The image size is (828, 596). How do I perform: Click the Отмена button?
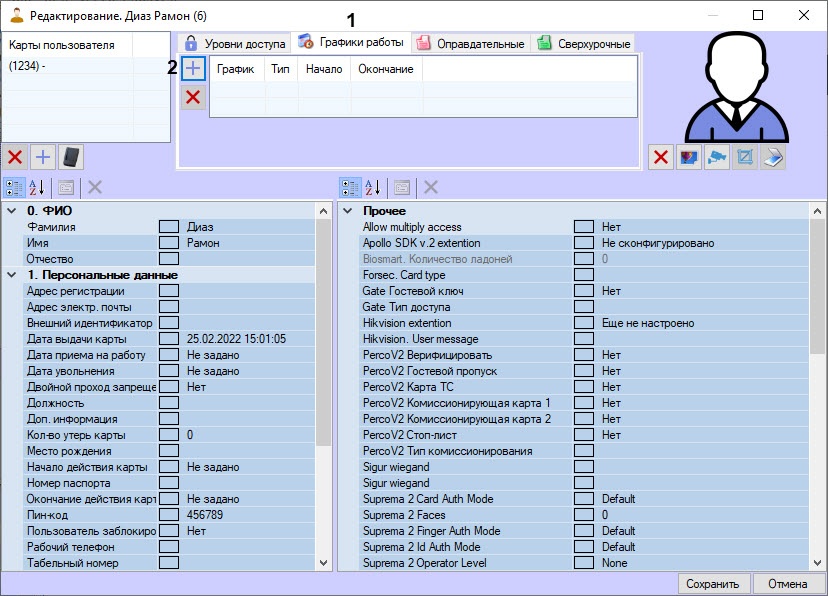(x=787, y=584)
